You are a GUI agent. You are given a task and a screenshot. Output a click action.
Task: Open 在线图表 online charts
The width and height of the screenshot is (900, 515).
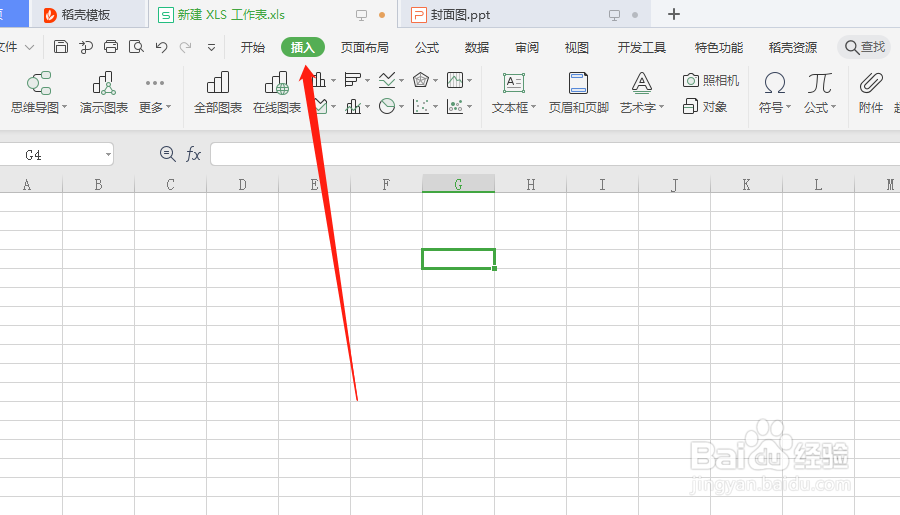click(277, 92)
